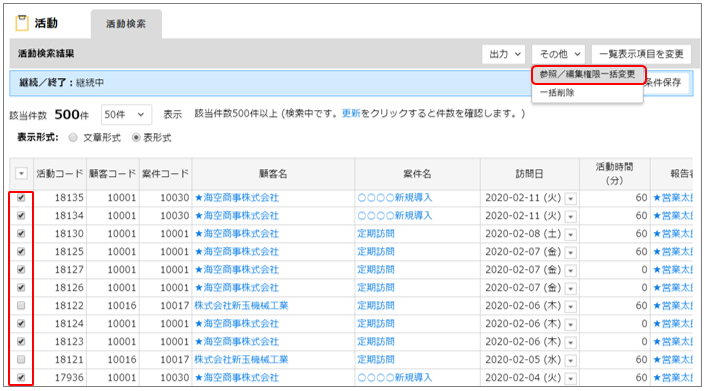This screenshot has width=705, height=391.
Task: Click the 顧客名 column header
Action: [273, 173]
